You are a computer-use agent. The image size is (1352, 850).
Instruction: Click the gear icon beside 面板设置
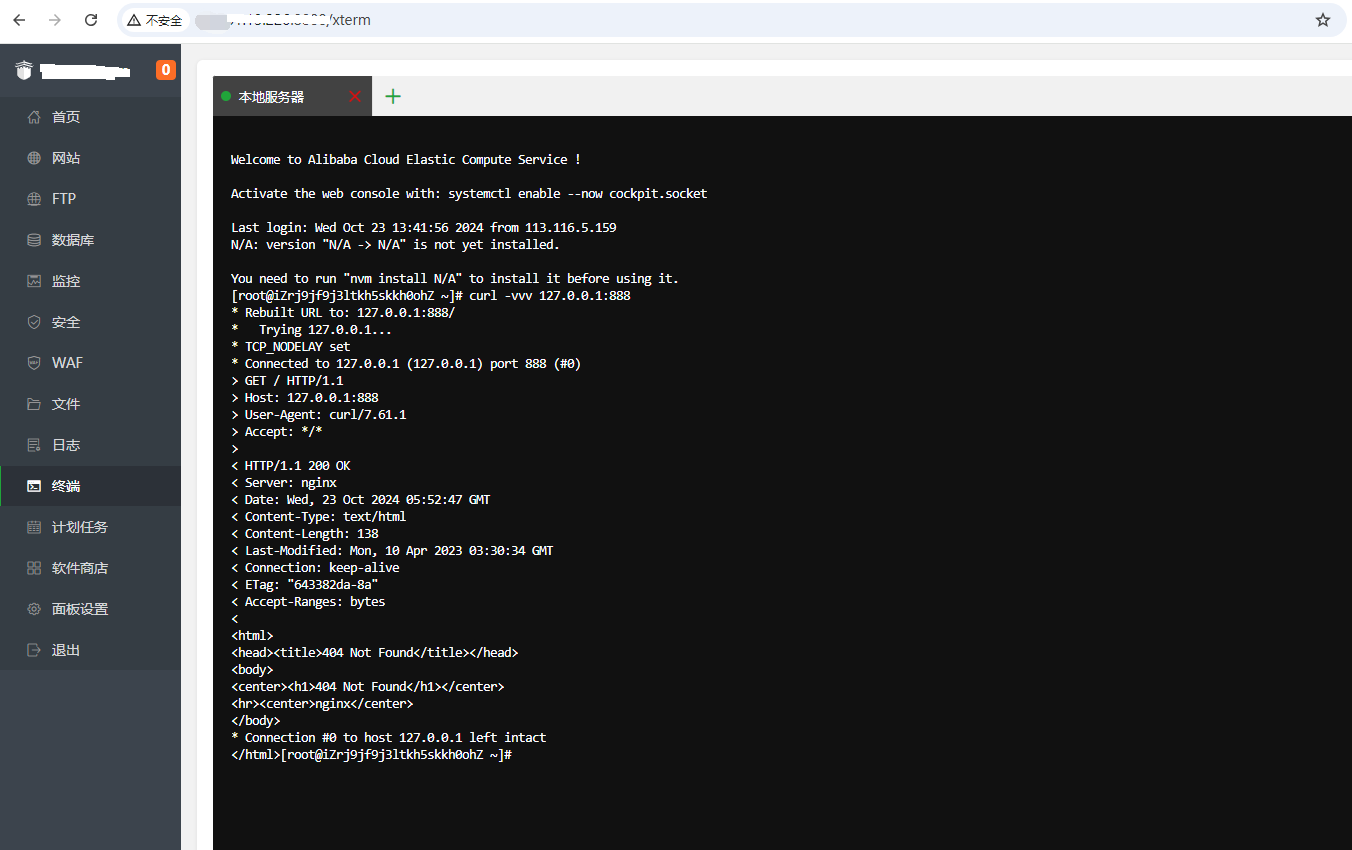click(x=34, y=609)
